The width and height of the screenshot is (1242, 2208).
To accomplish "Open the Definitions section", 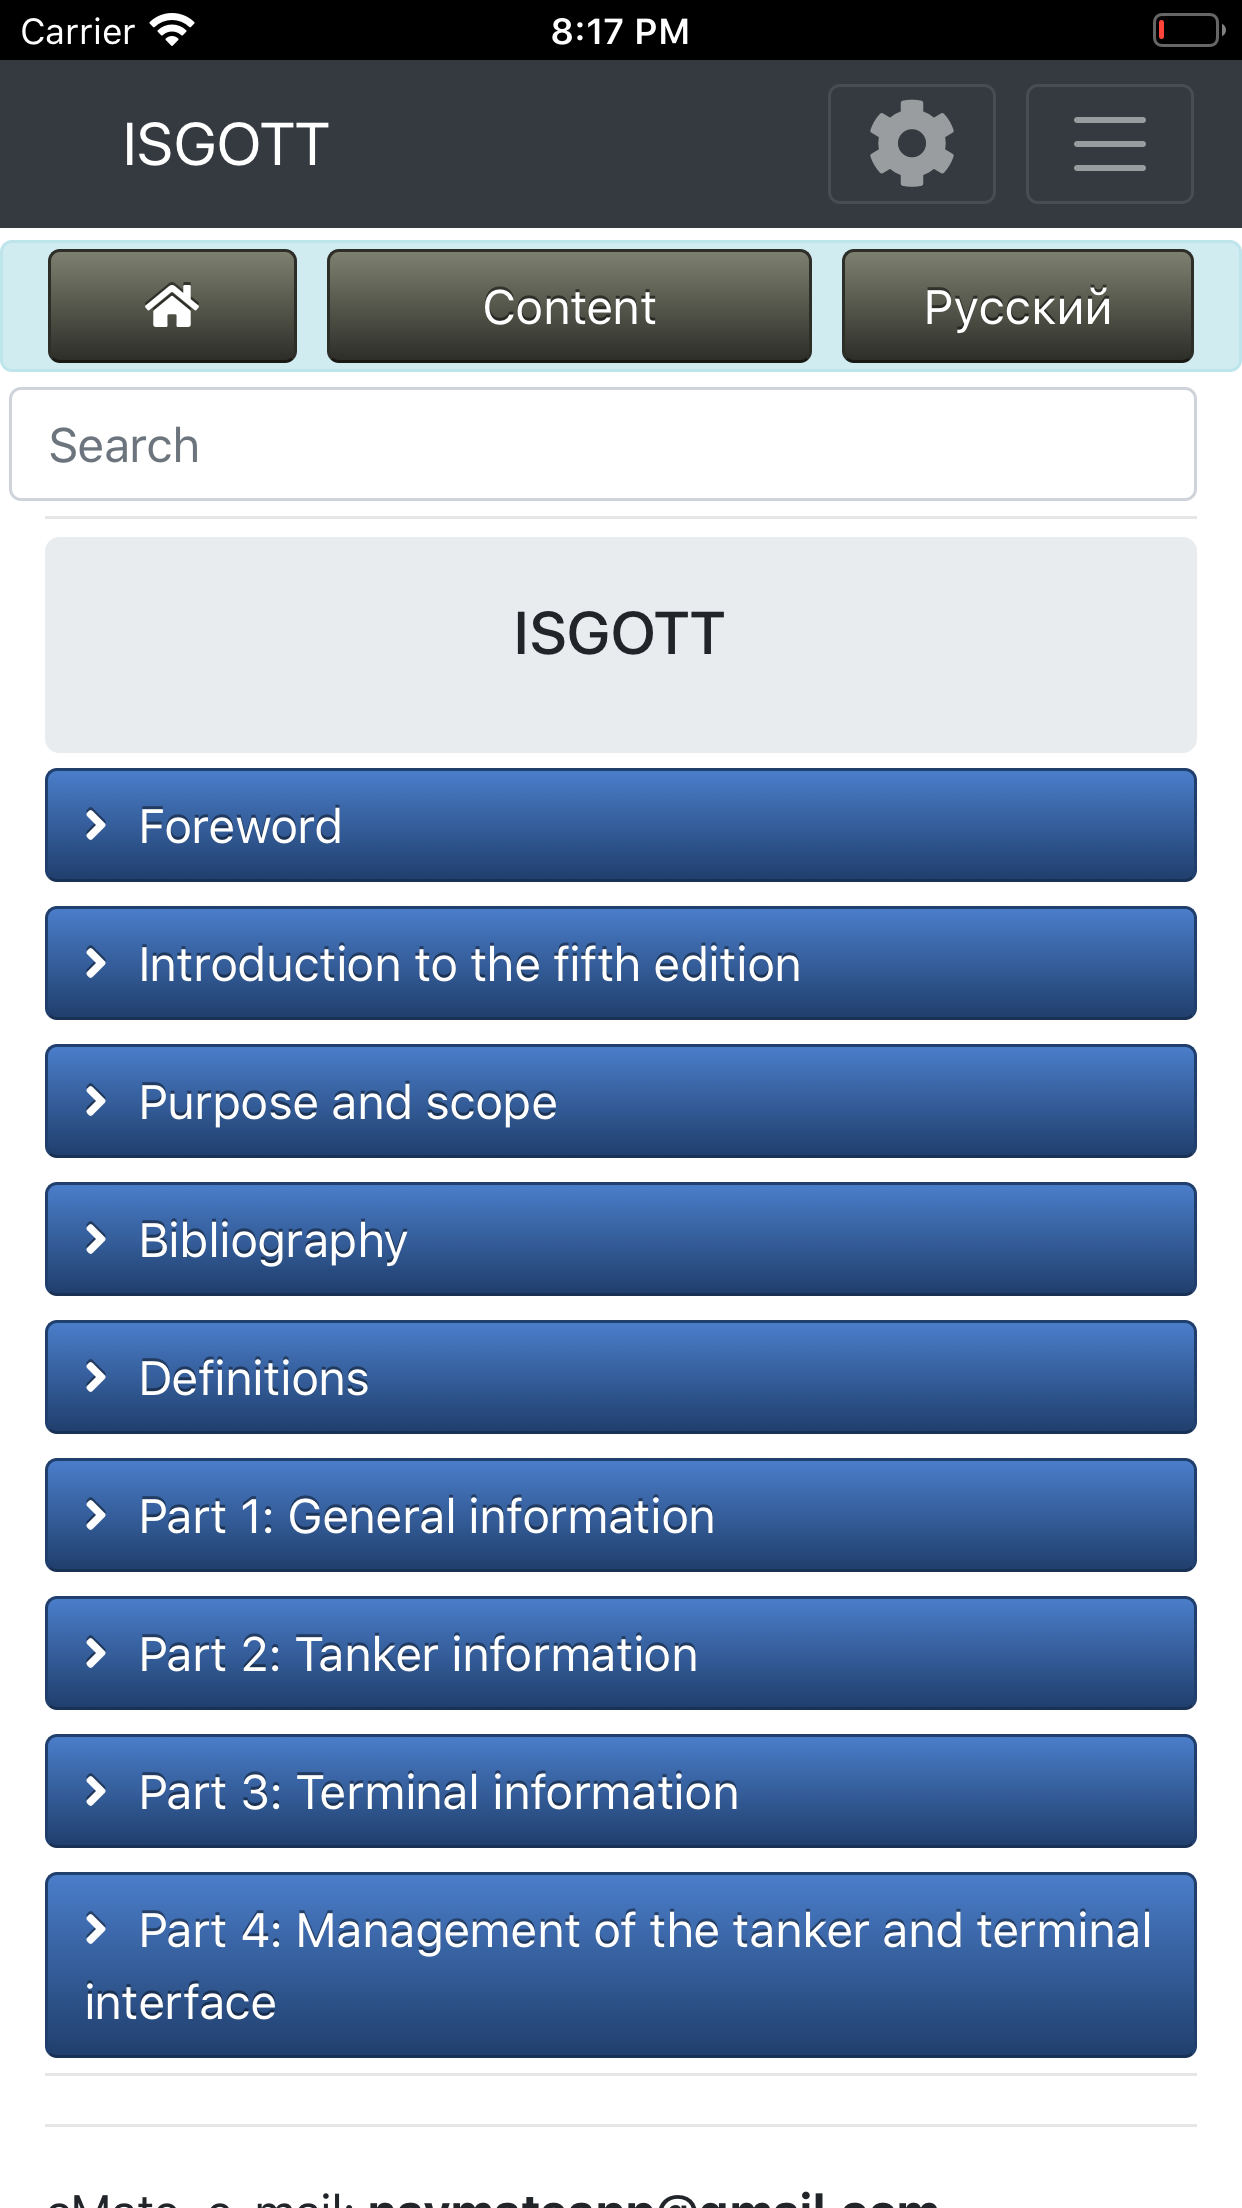I will pos(620,1378).
